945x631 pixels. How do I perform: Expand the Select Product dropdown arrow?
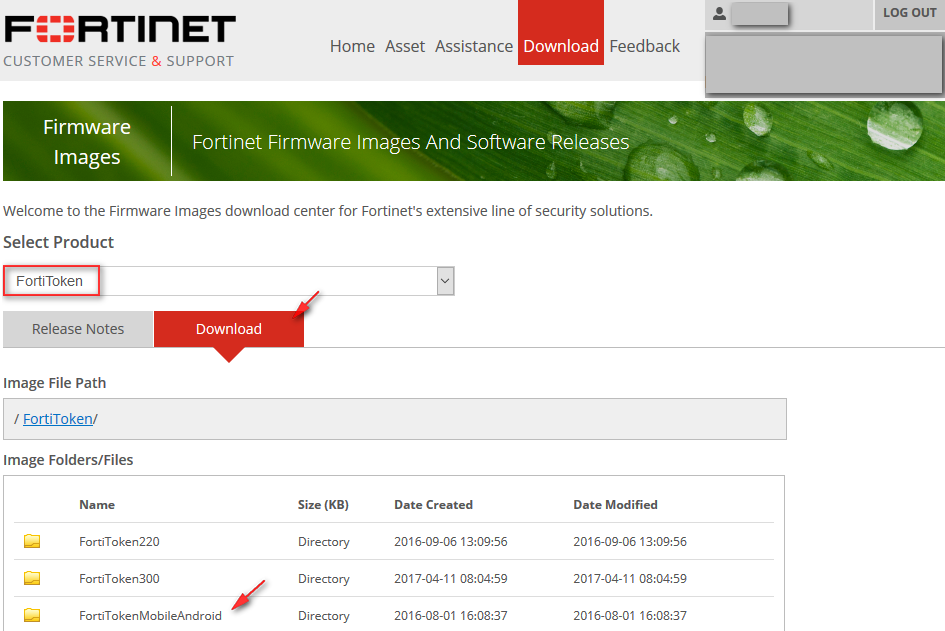pyautogui.click(x=445, y=281)
